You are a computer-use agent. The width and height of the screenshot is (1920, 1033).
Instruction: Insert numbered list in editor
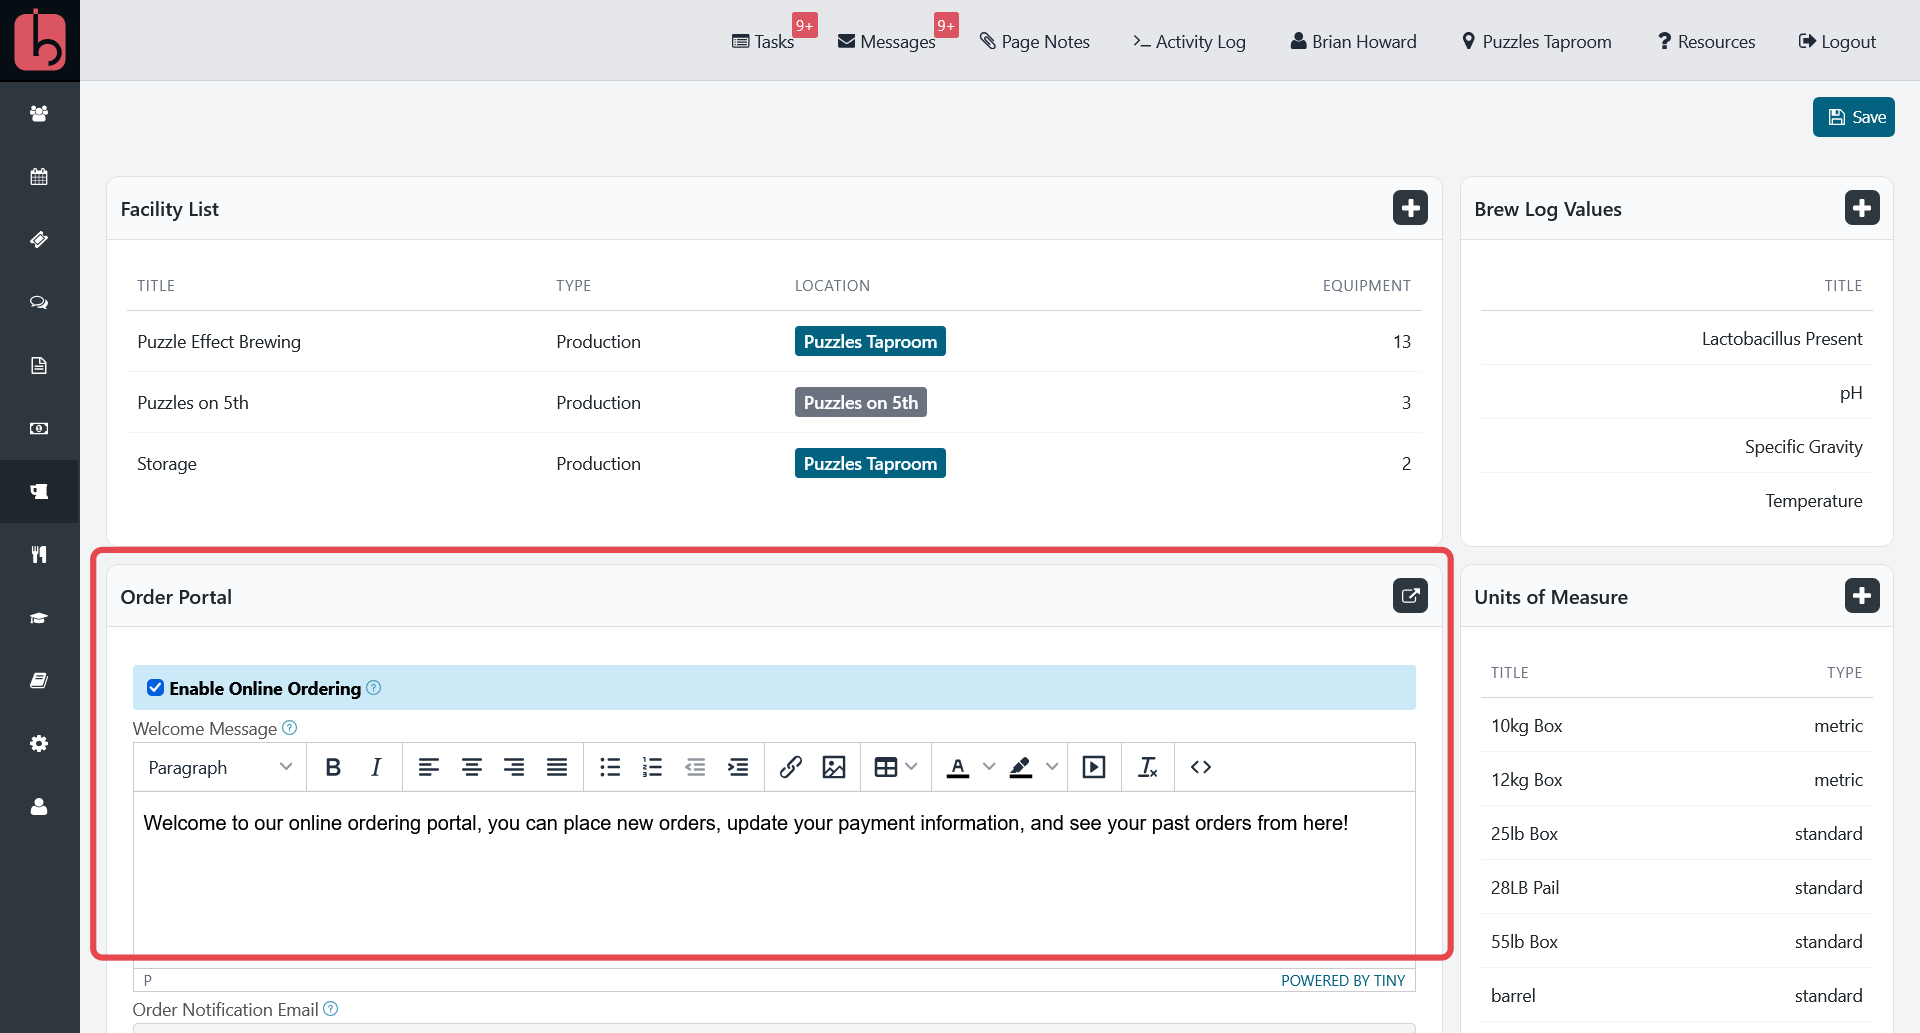coord(652,767)
